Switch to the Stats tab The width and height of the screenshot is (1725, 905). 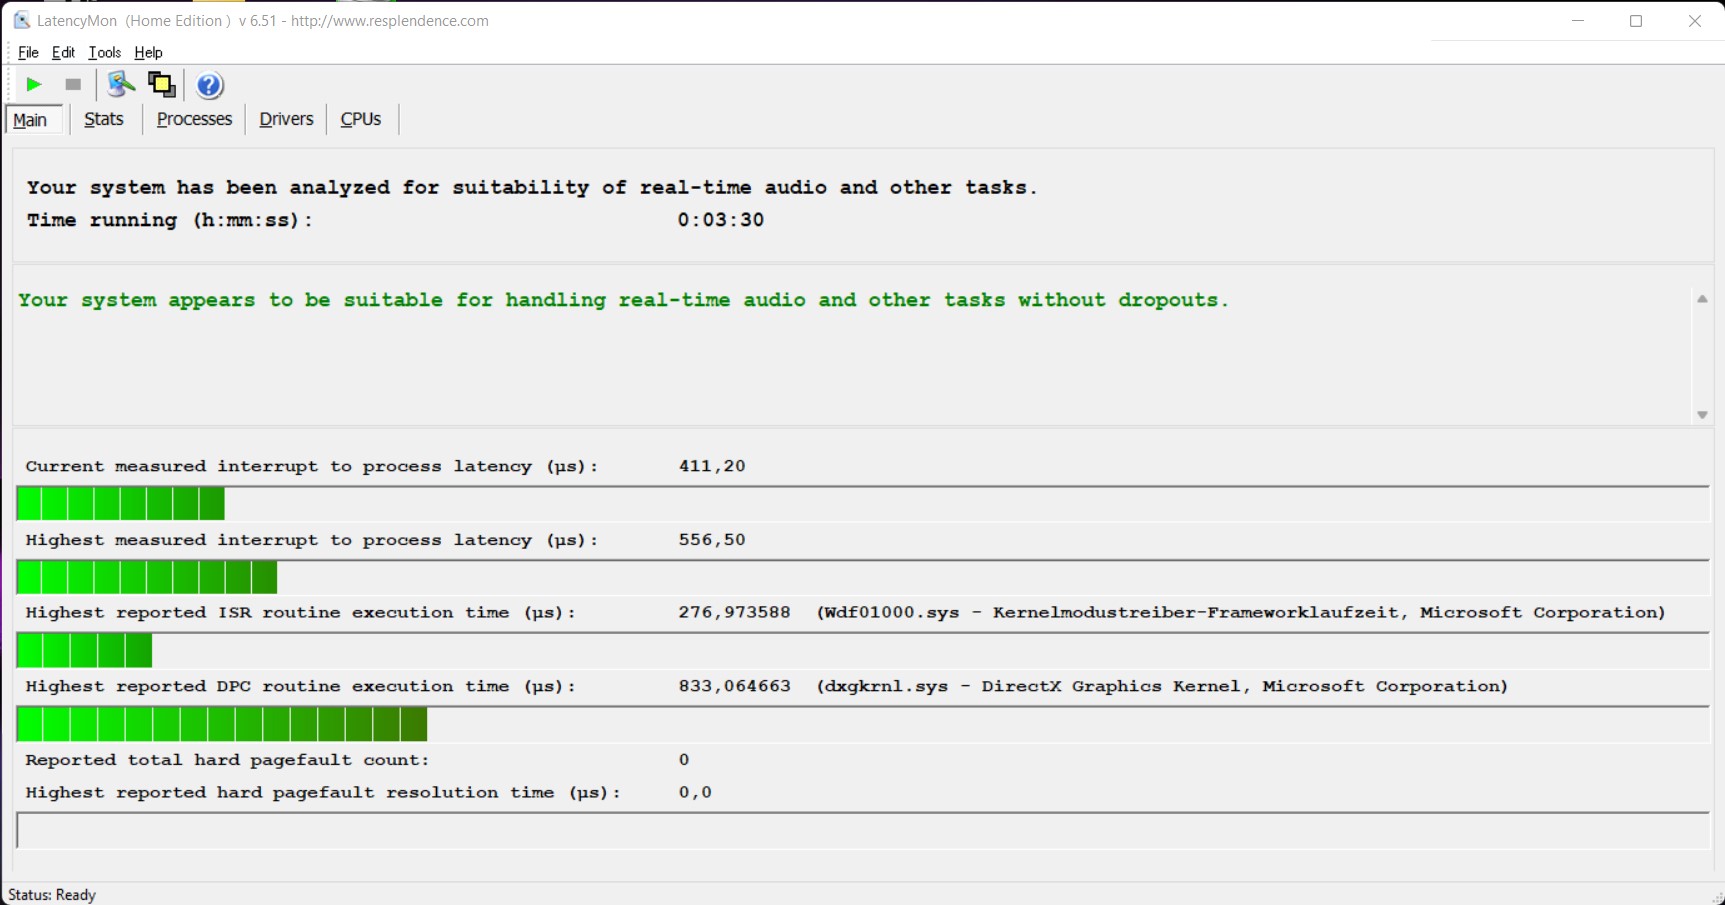(104, 119)
